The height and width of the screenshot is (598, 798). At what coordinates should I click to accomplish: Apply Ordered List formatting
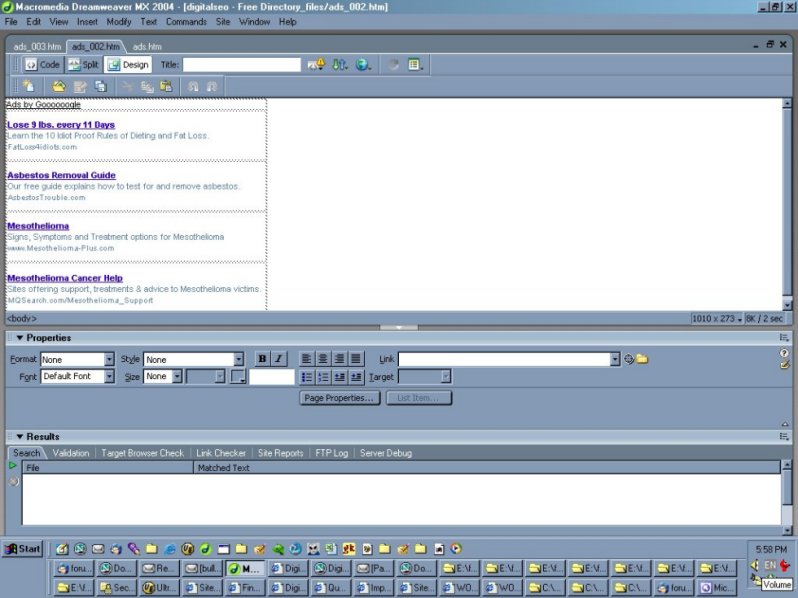(323, 377)
